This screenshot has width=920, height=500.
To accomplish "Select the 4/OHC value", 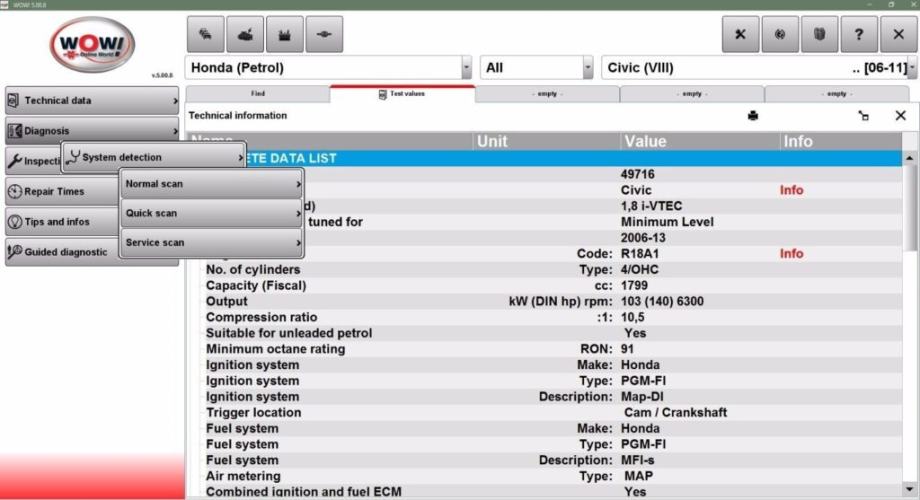I will coord(640,269).
